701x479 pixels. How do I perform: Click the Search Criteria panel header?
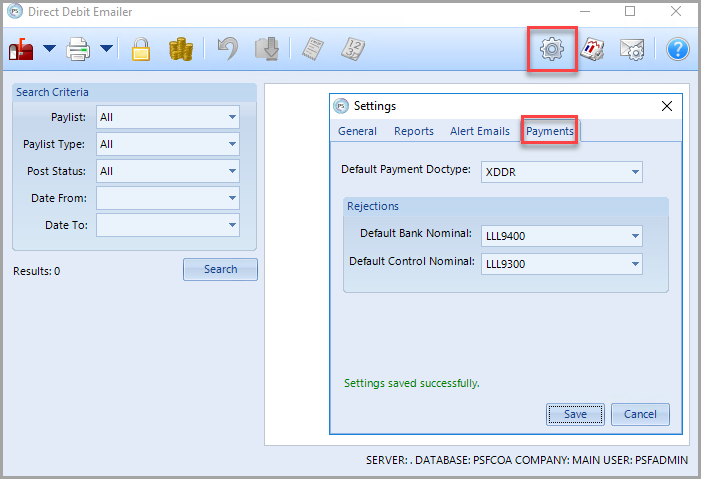[x=134, y=92]
